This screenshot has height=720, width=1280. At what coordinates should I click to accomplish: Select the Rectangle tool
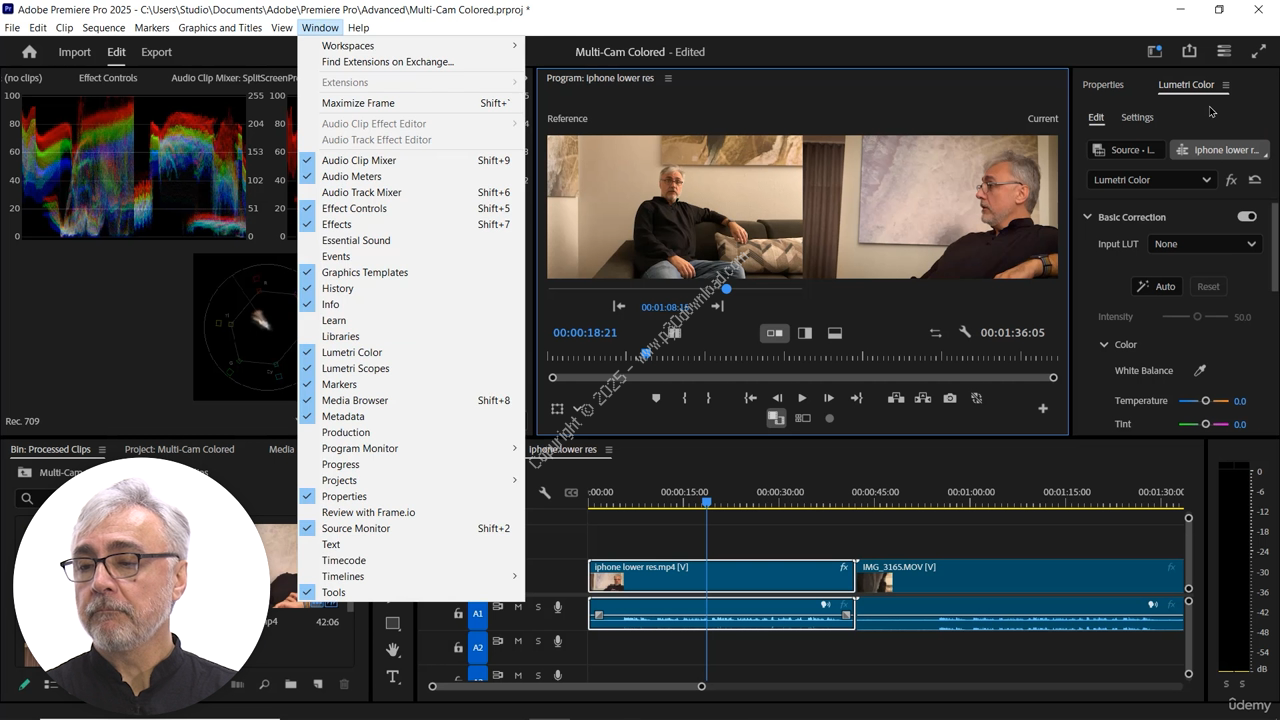[393, 623]
